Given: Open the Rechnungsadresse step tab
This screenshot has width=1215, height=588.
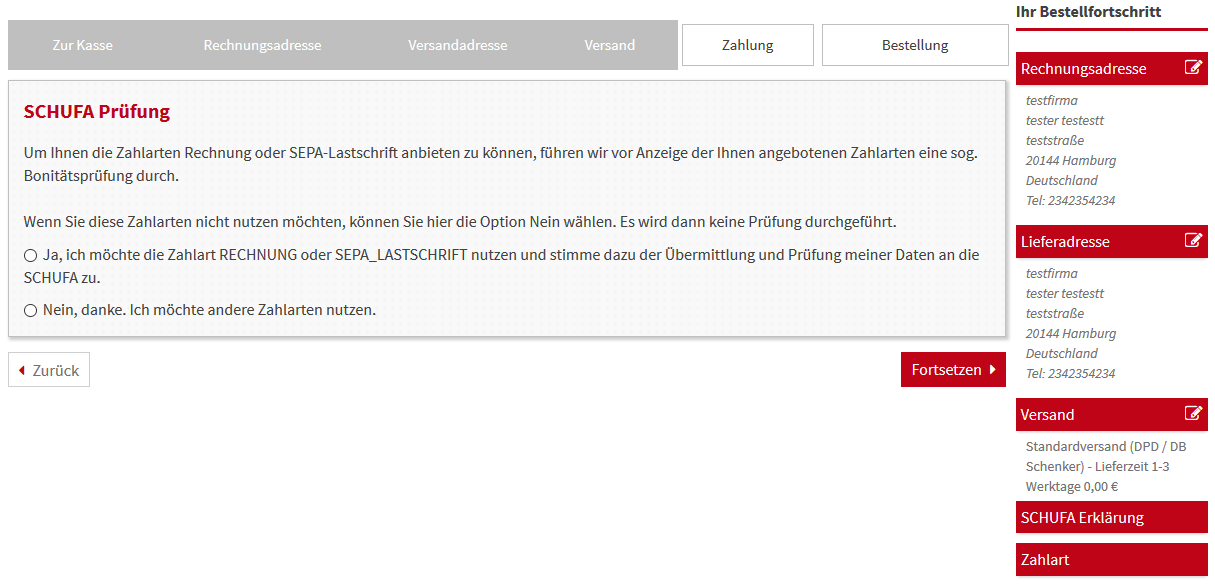Looking at the screenshot, I should point(262,45).
